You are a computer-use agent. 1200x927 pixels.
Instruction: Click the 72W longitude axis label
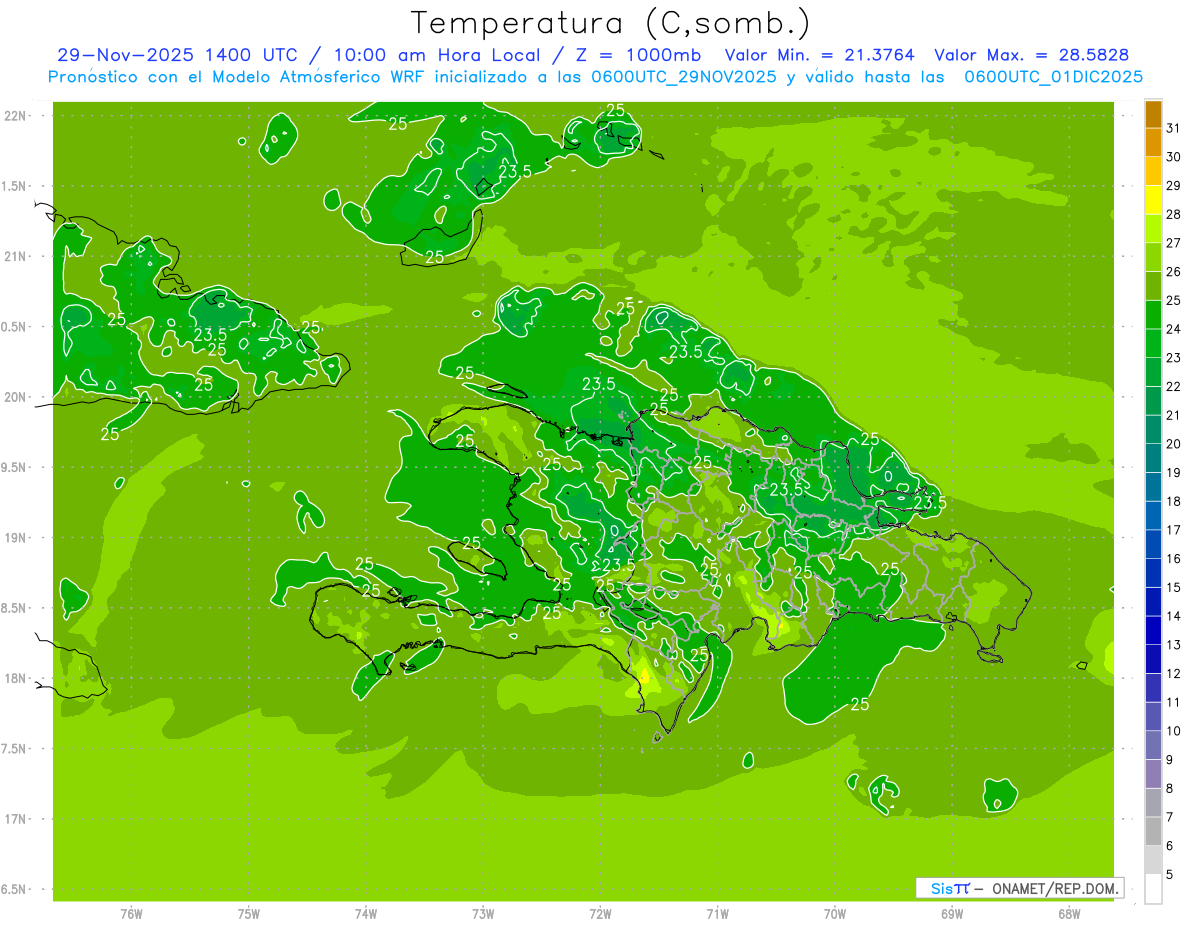click(600, 914)
